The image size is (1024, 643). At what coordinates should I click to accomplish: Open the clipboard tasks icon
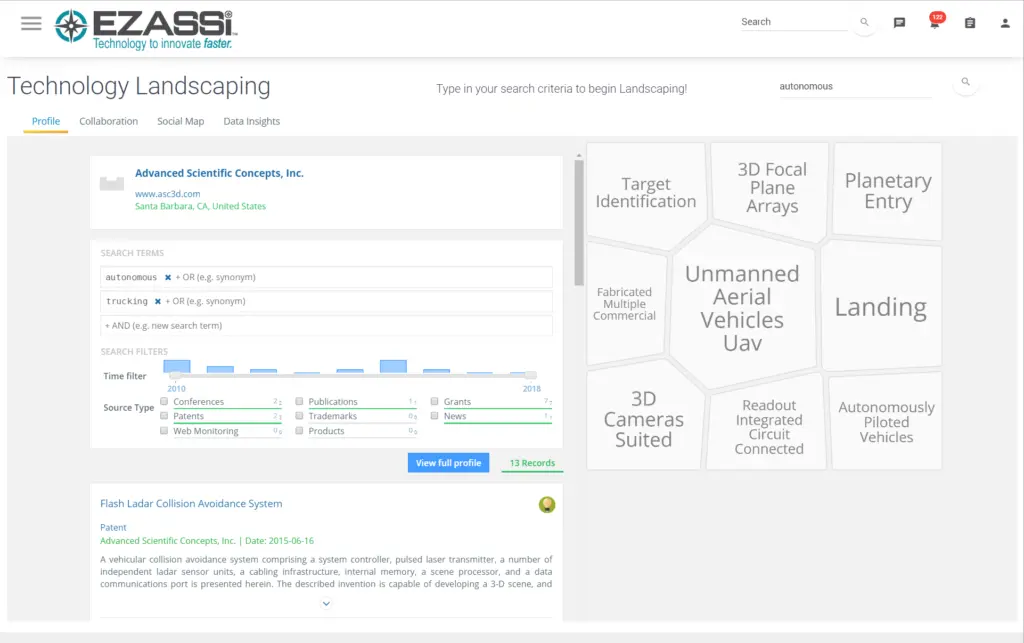click(970, 23)
